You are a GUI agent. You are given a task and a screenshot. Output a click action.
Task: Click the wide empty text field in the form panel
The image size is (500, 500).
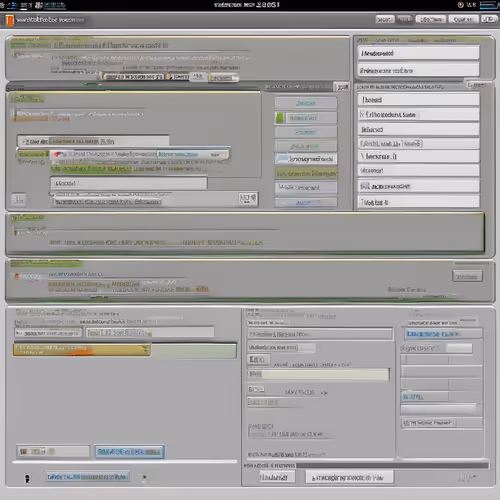coord(129,183)
